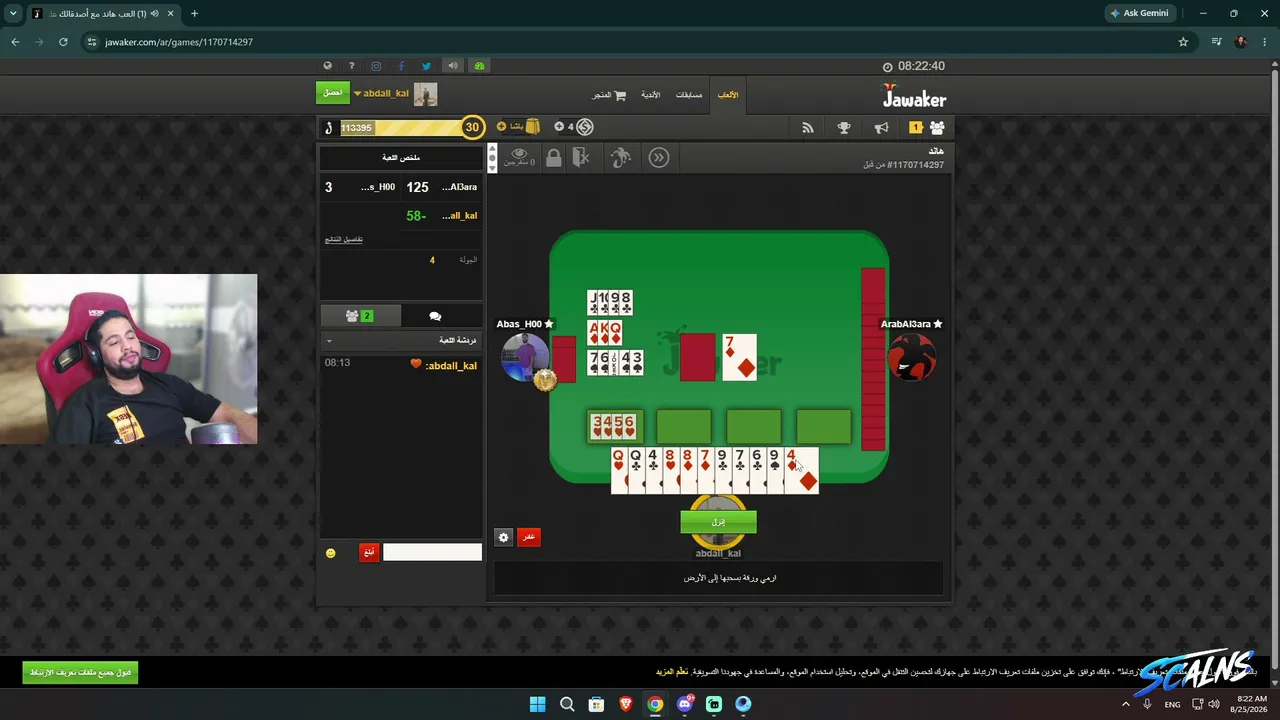Toggle the table lock icon
This screenshot has height=720, width=1280.
tap(553, 157)
